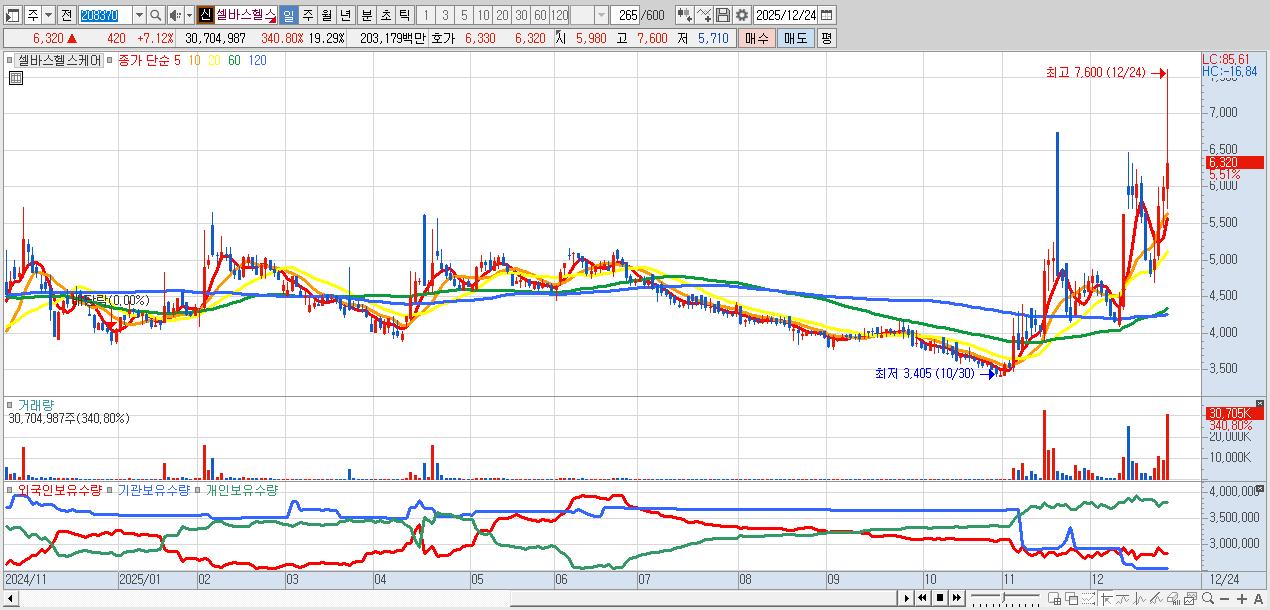Adjust the chart zoom slider handle
1270x610 pixels.
[x=1004, y=598]
